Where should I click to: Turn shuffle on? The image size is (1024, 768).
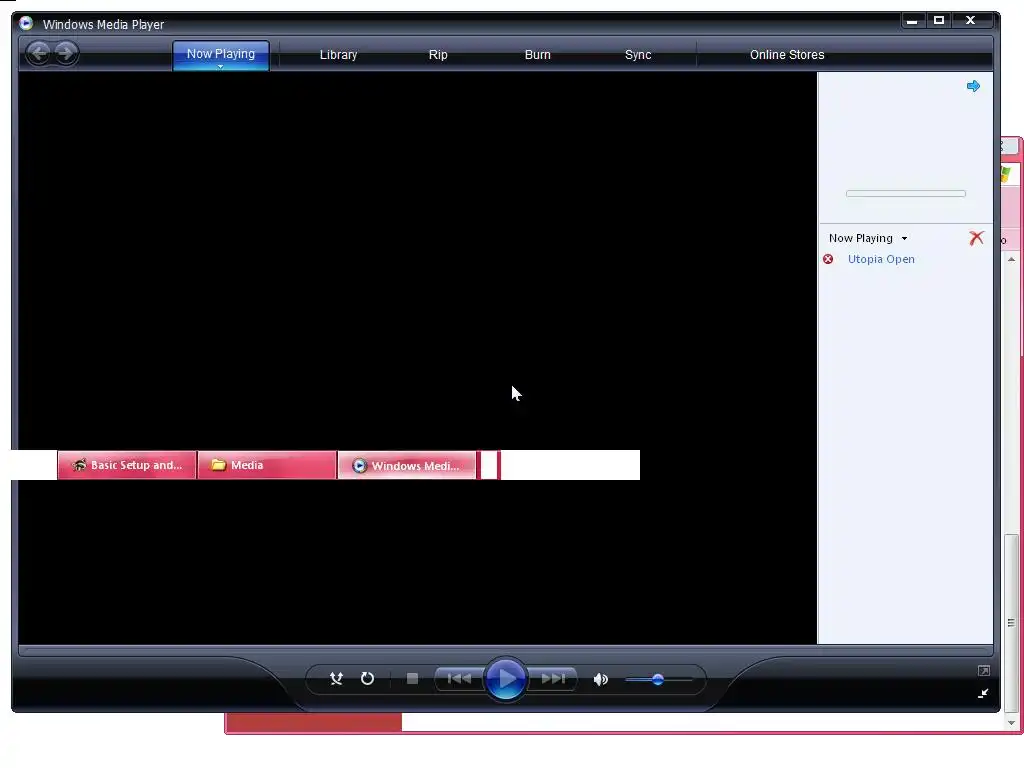pos(336,679)
